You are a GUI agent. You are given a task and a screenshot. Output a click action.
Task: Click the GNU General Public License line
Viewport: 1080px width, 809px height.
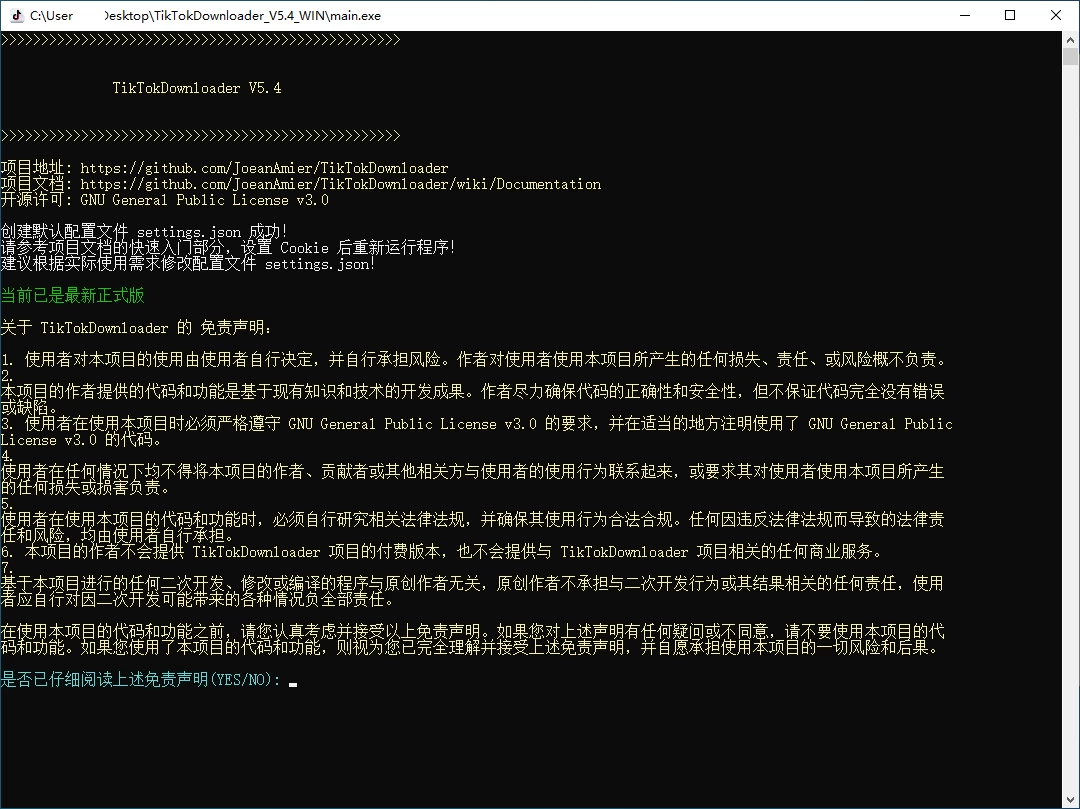pos(165,200)
